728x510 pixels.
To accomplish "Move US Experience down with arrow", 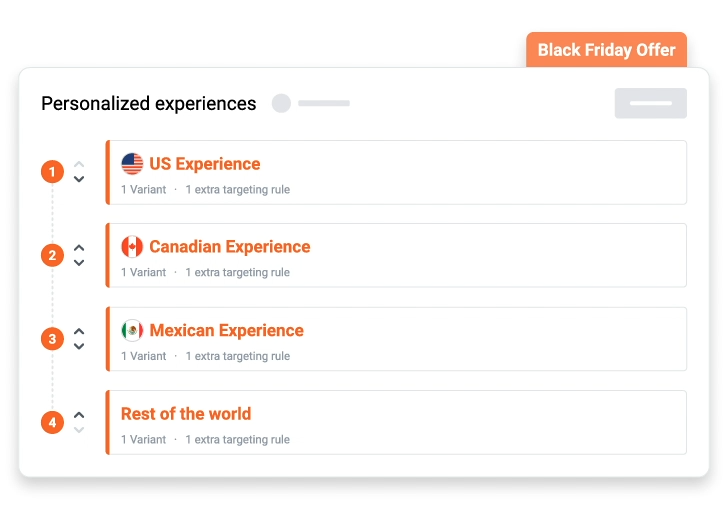I will [x=79, y=180].
